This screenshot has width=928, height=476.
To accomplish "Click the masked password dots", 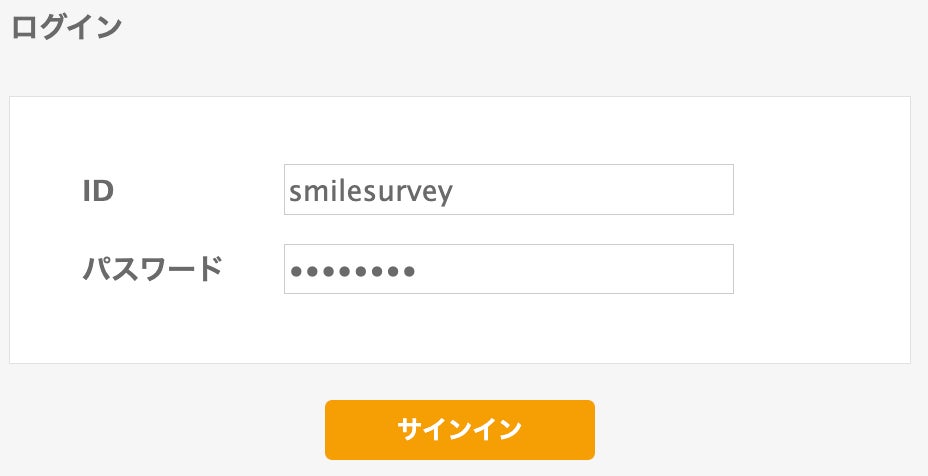I will point(351,270).
